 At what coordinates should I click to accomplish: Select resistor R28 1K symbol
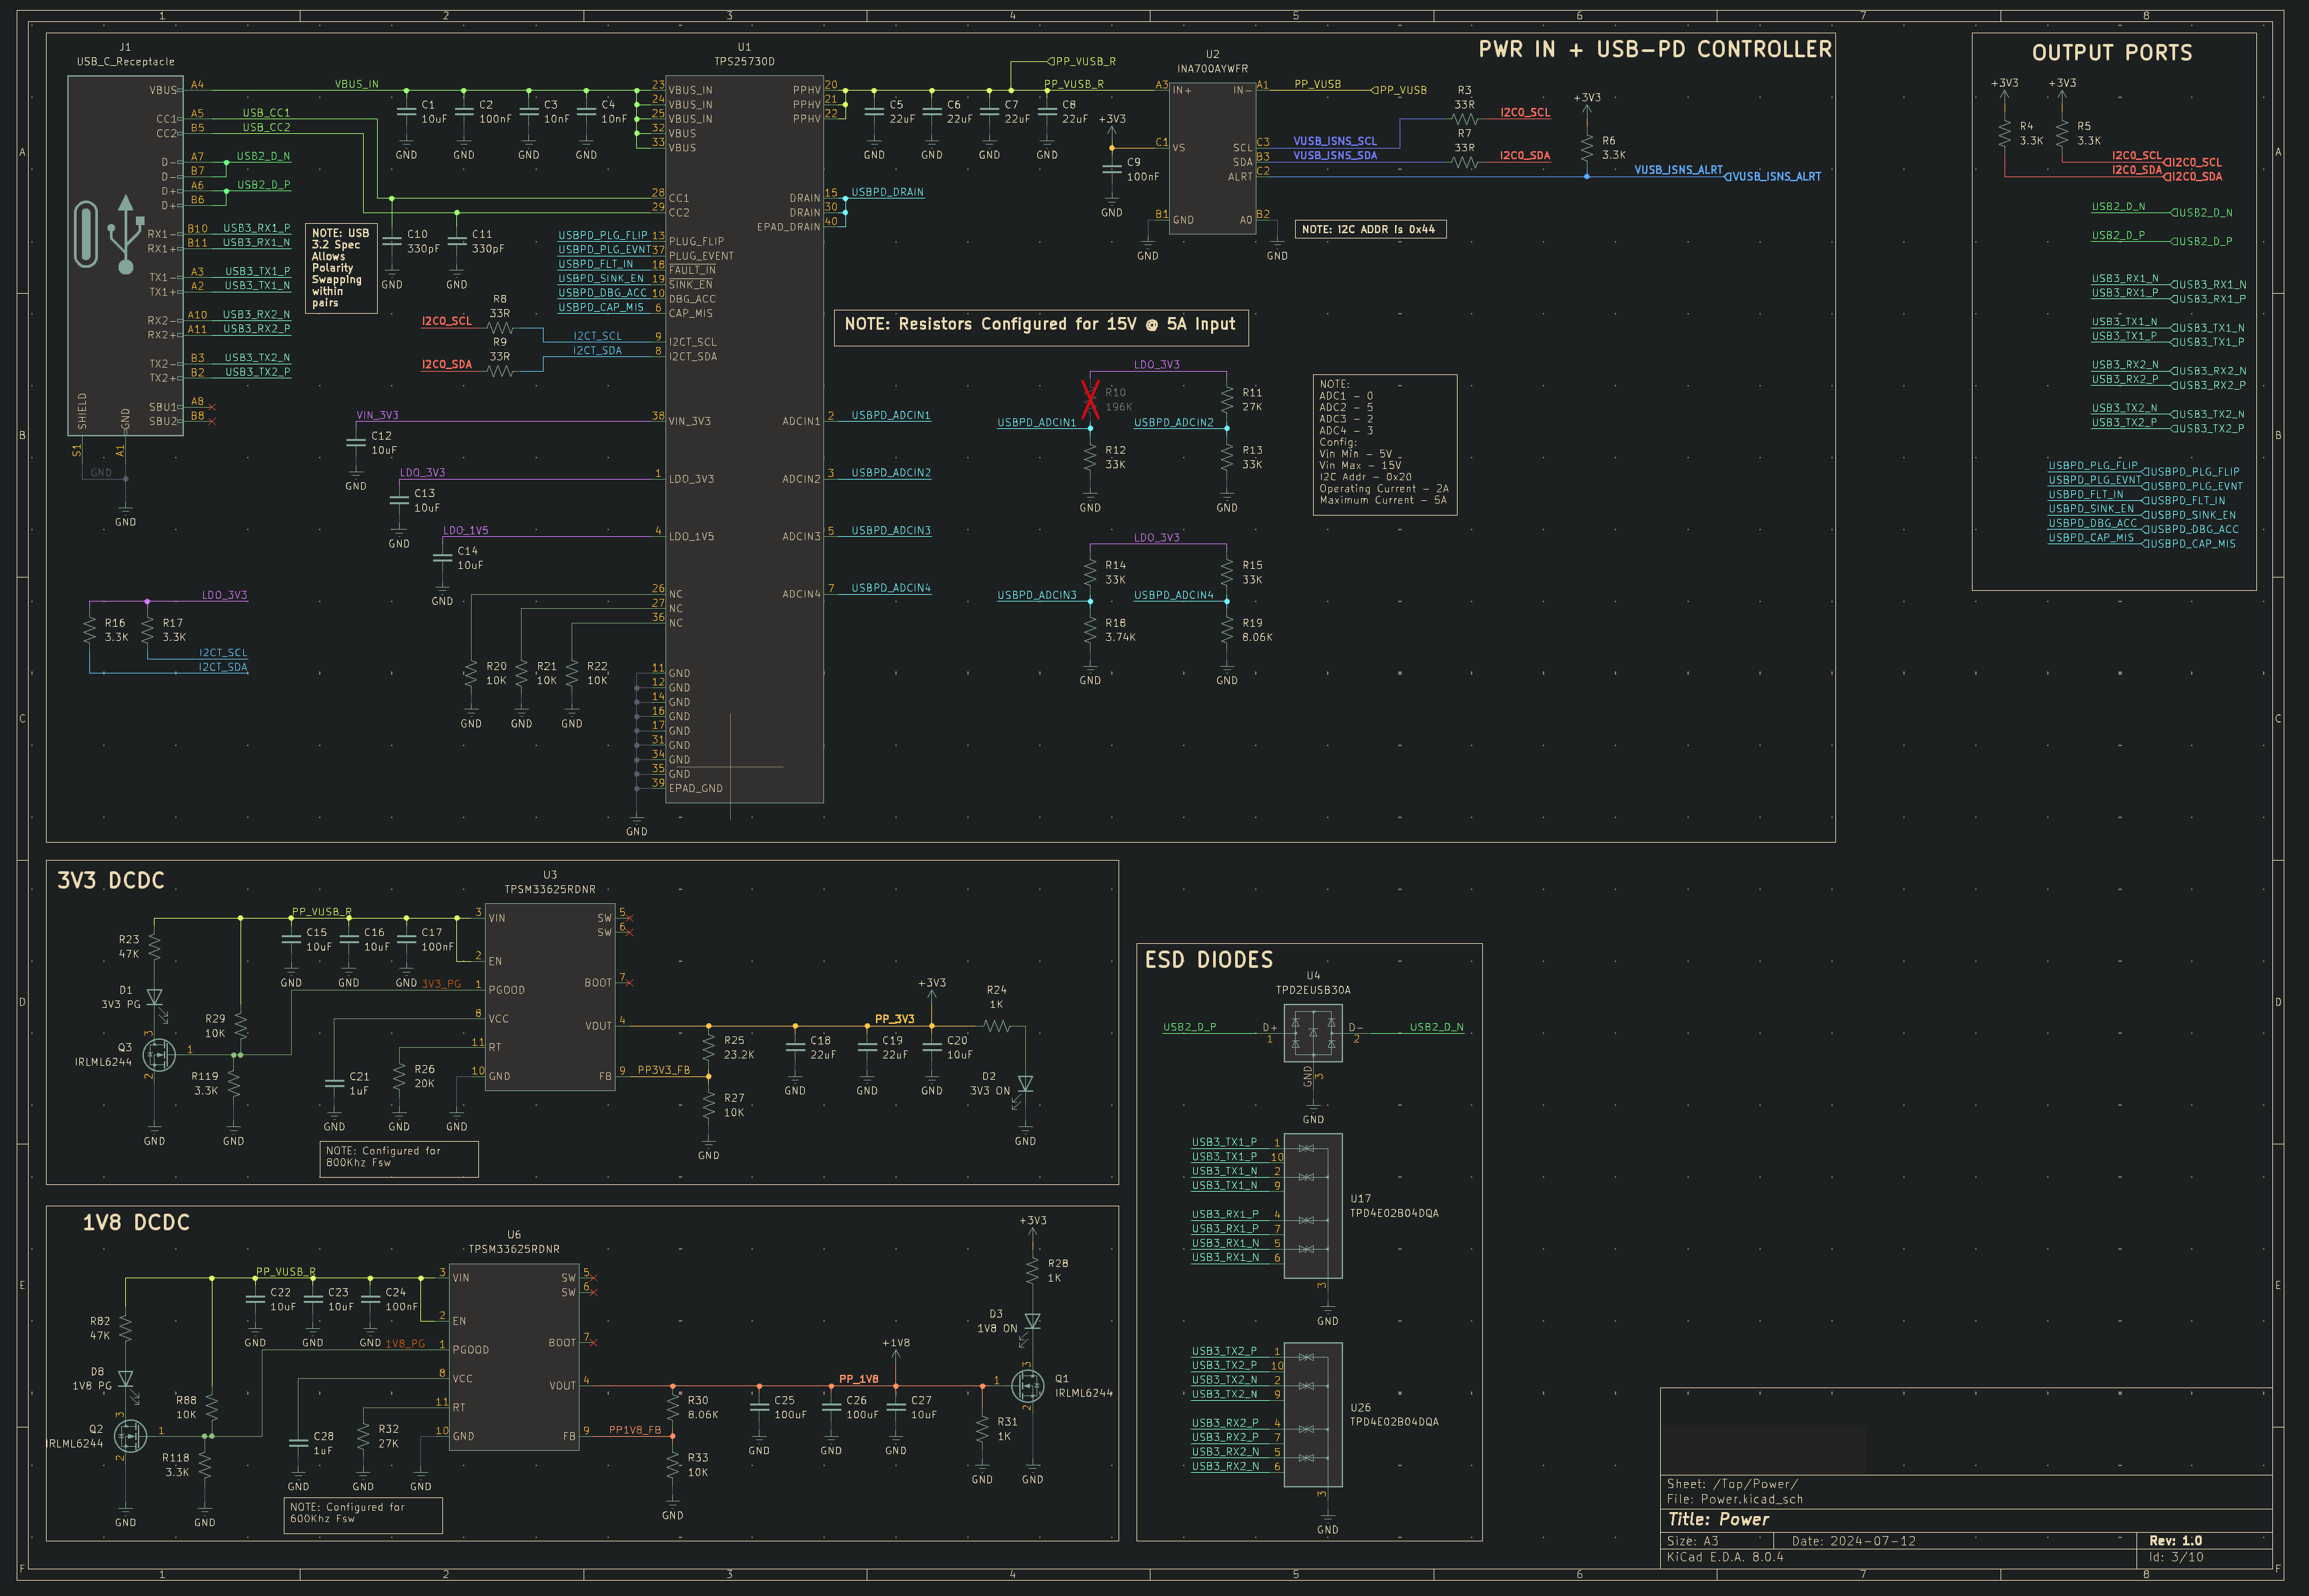point(1033,1270)
